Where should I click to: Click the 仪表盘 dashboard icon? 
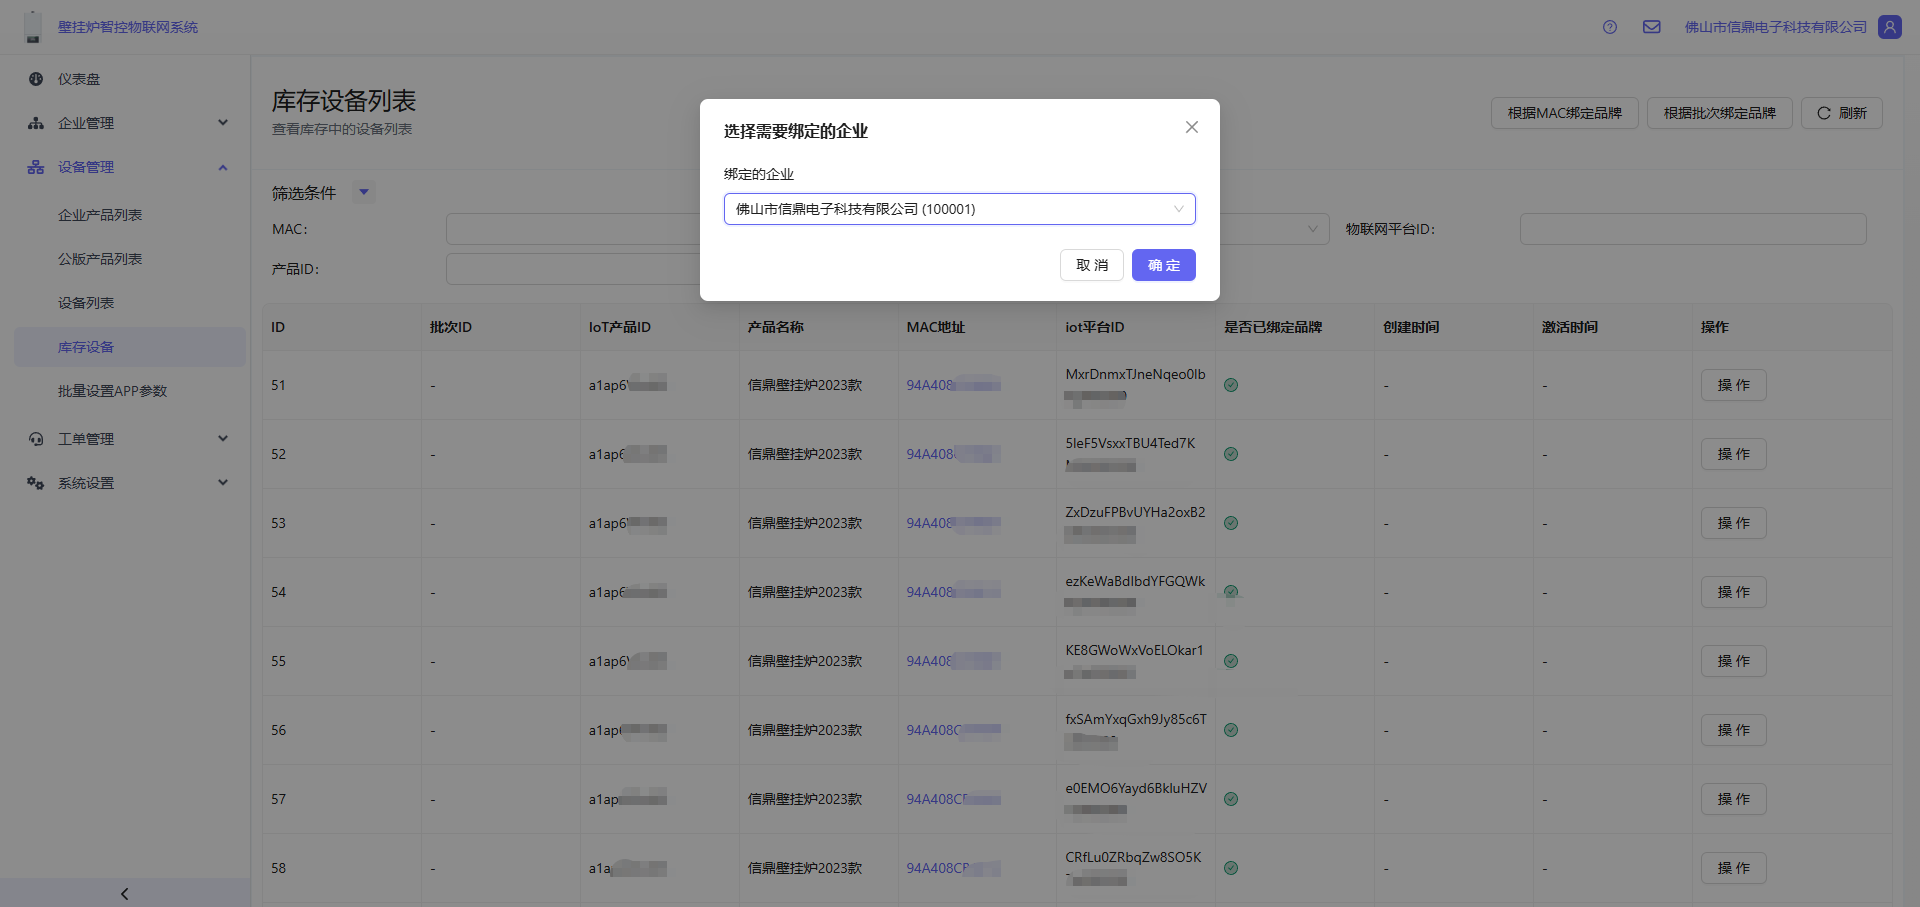point(36,79)
